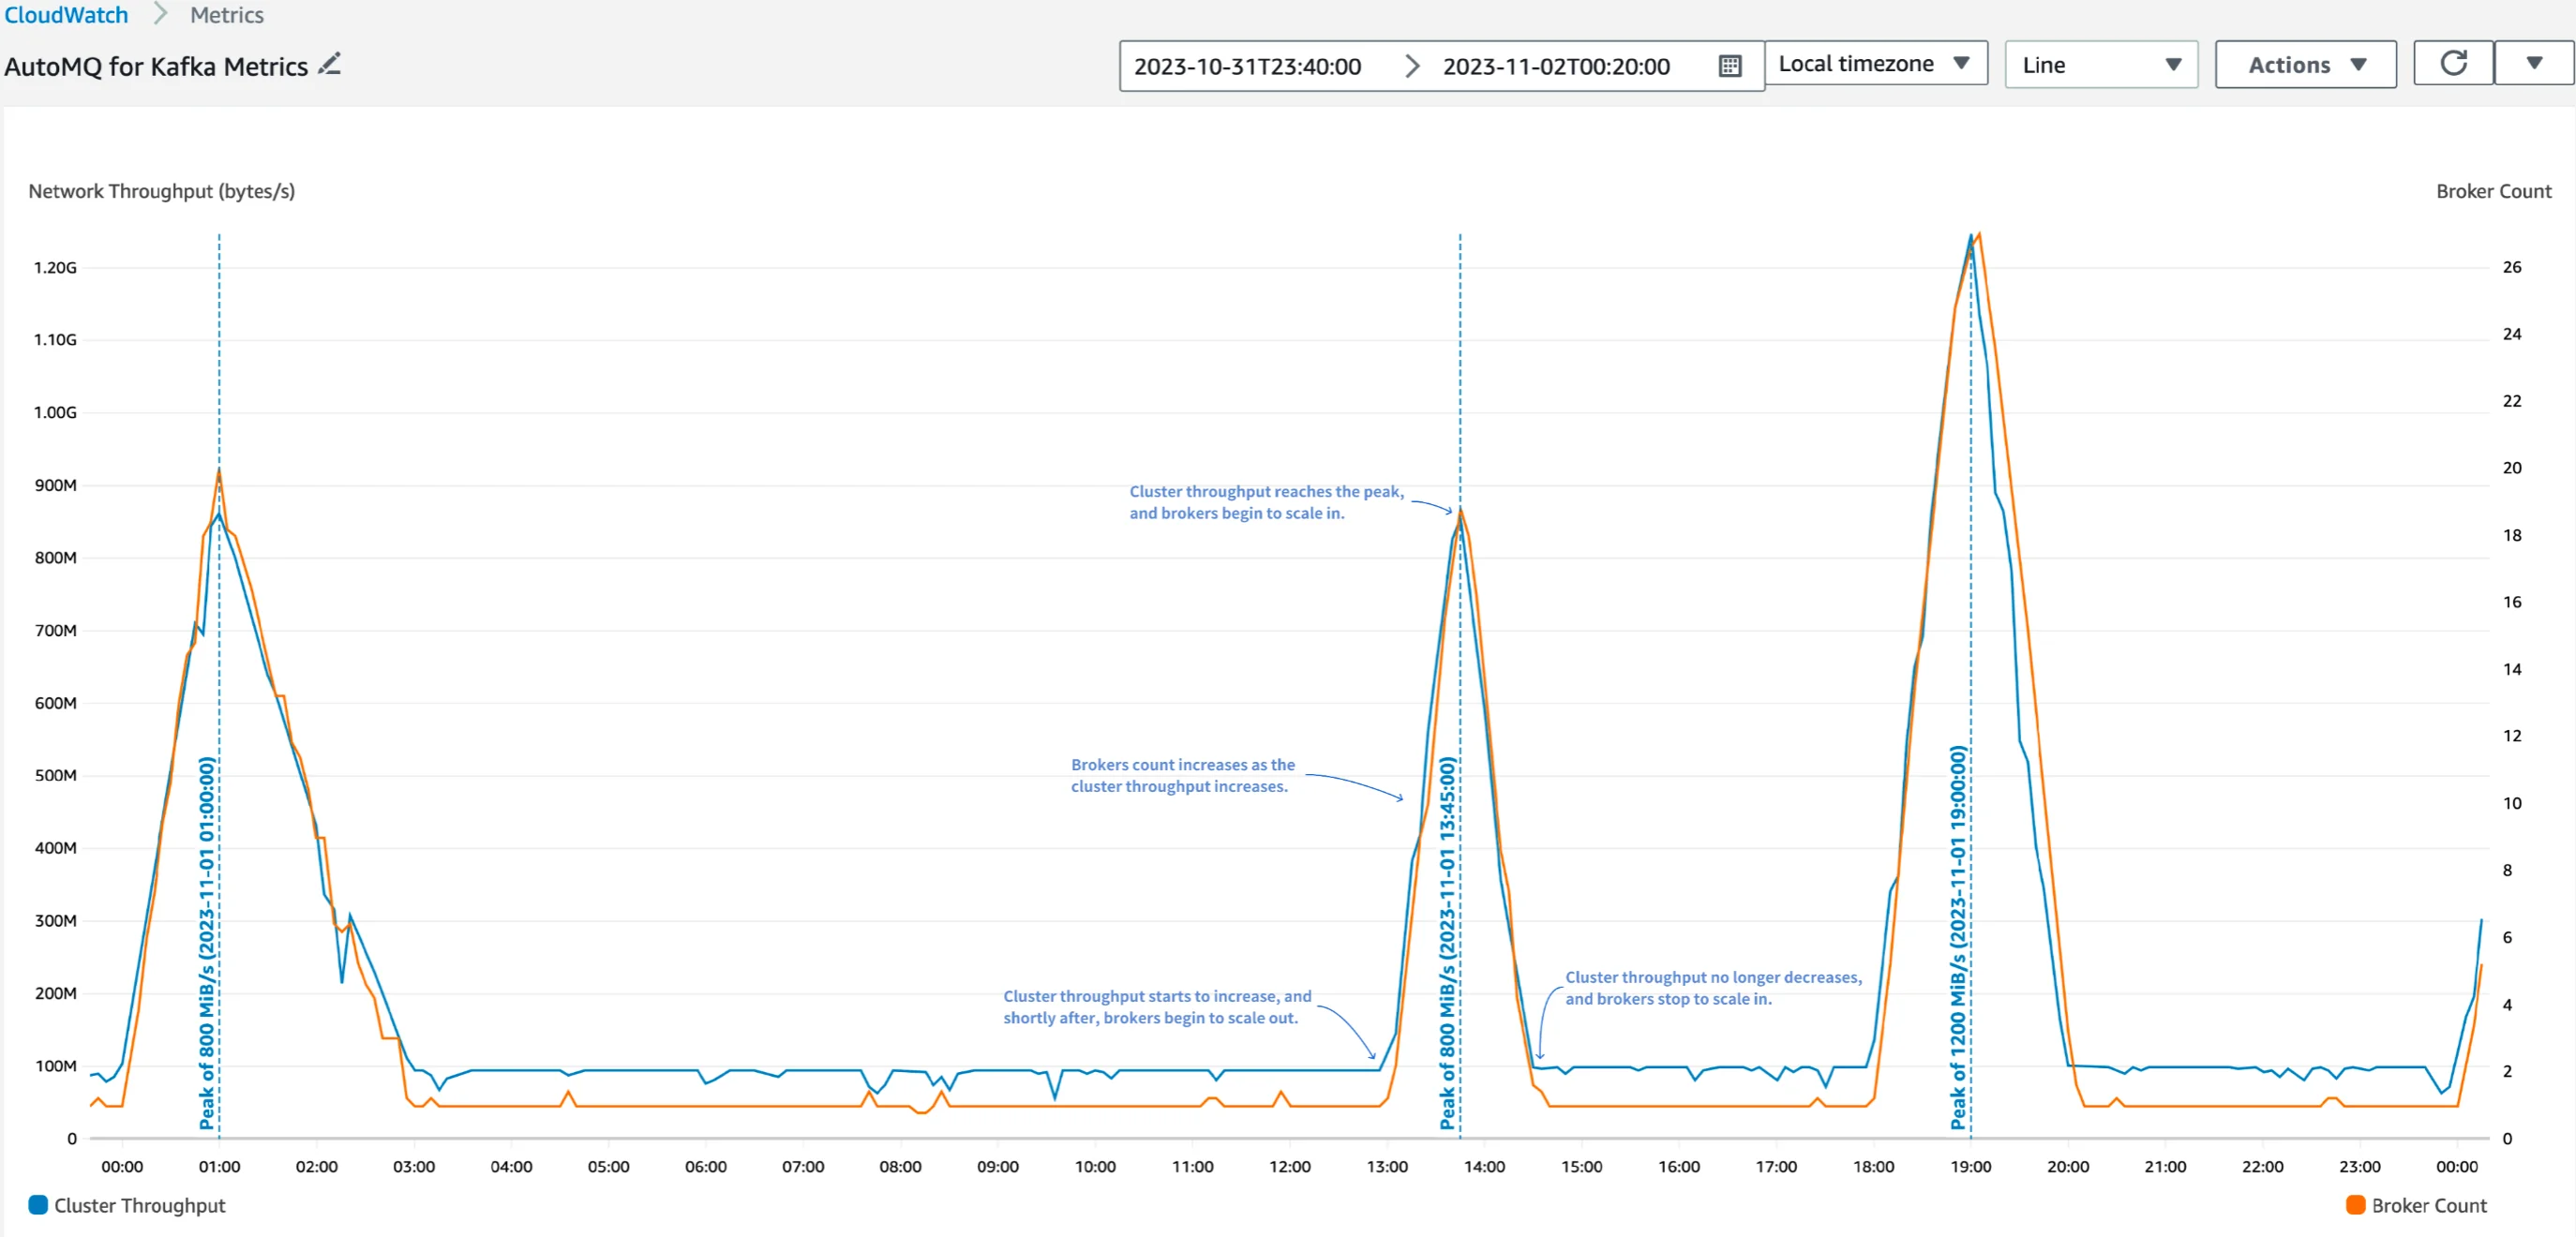This screenshot has width=2576, height=1237.
Task: Click the pencil edit icon beside graph title
Action: pyautogui.click(x=330, y=64)
